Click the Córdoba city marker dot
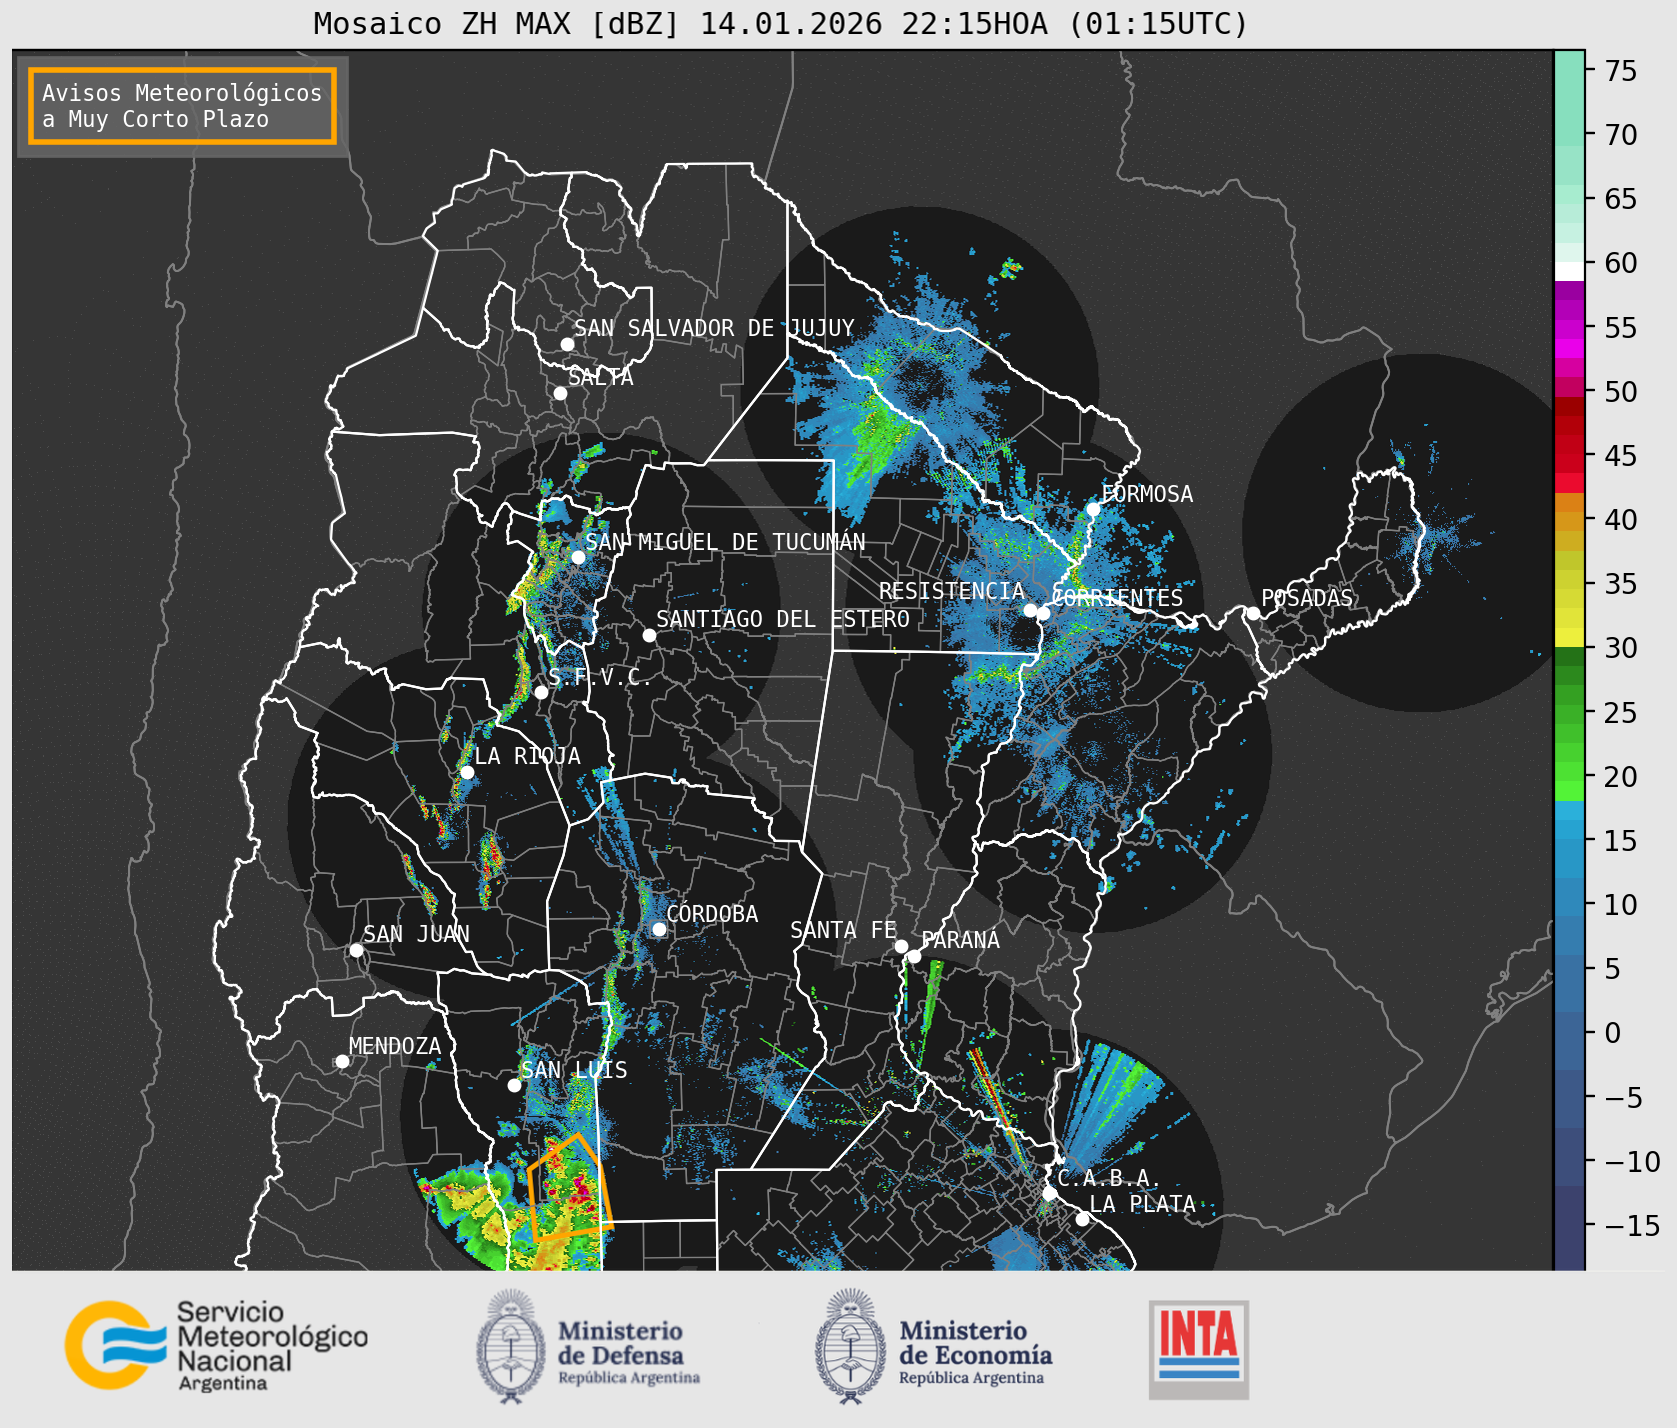 point(659,929)
